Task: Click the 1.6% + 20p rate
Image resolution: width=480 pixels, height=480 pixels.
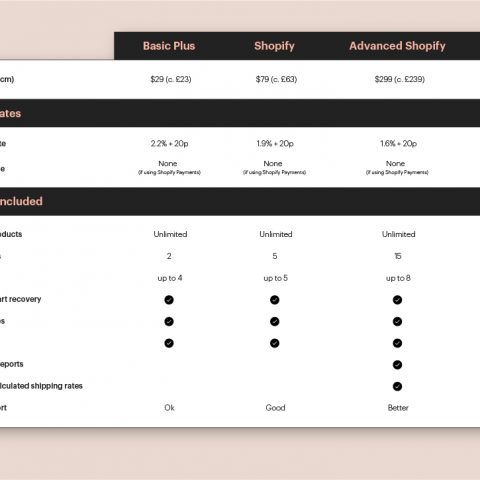Action: pos(399,144)
